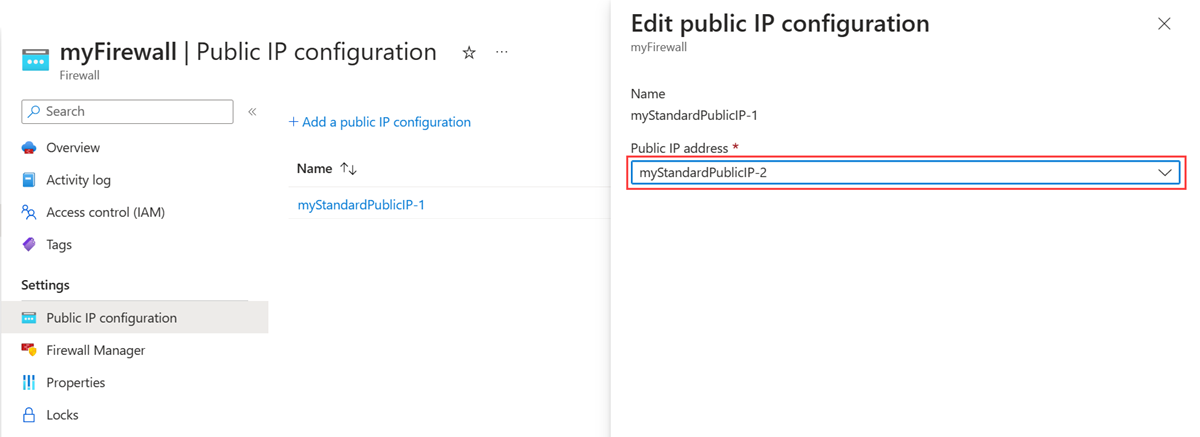Open the myStandardPublicIP-1 link
The height and width of the screenshot is (437, 1200).
click(x=361, y=205)
